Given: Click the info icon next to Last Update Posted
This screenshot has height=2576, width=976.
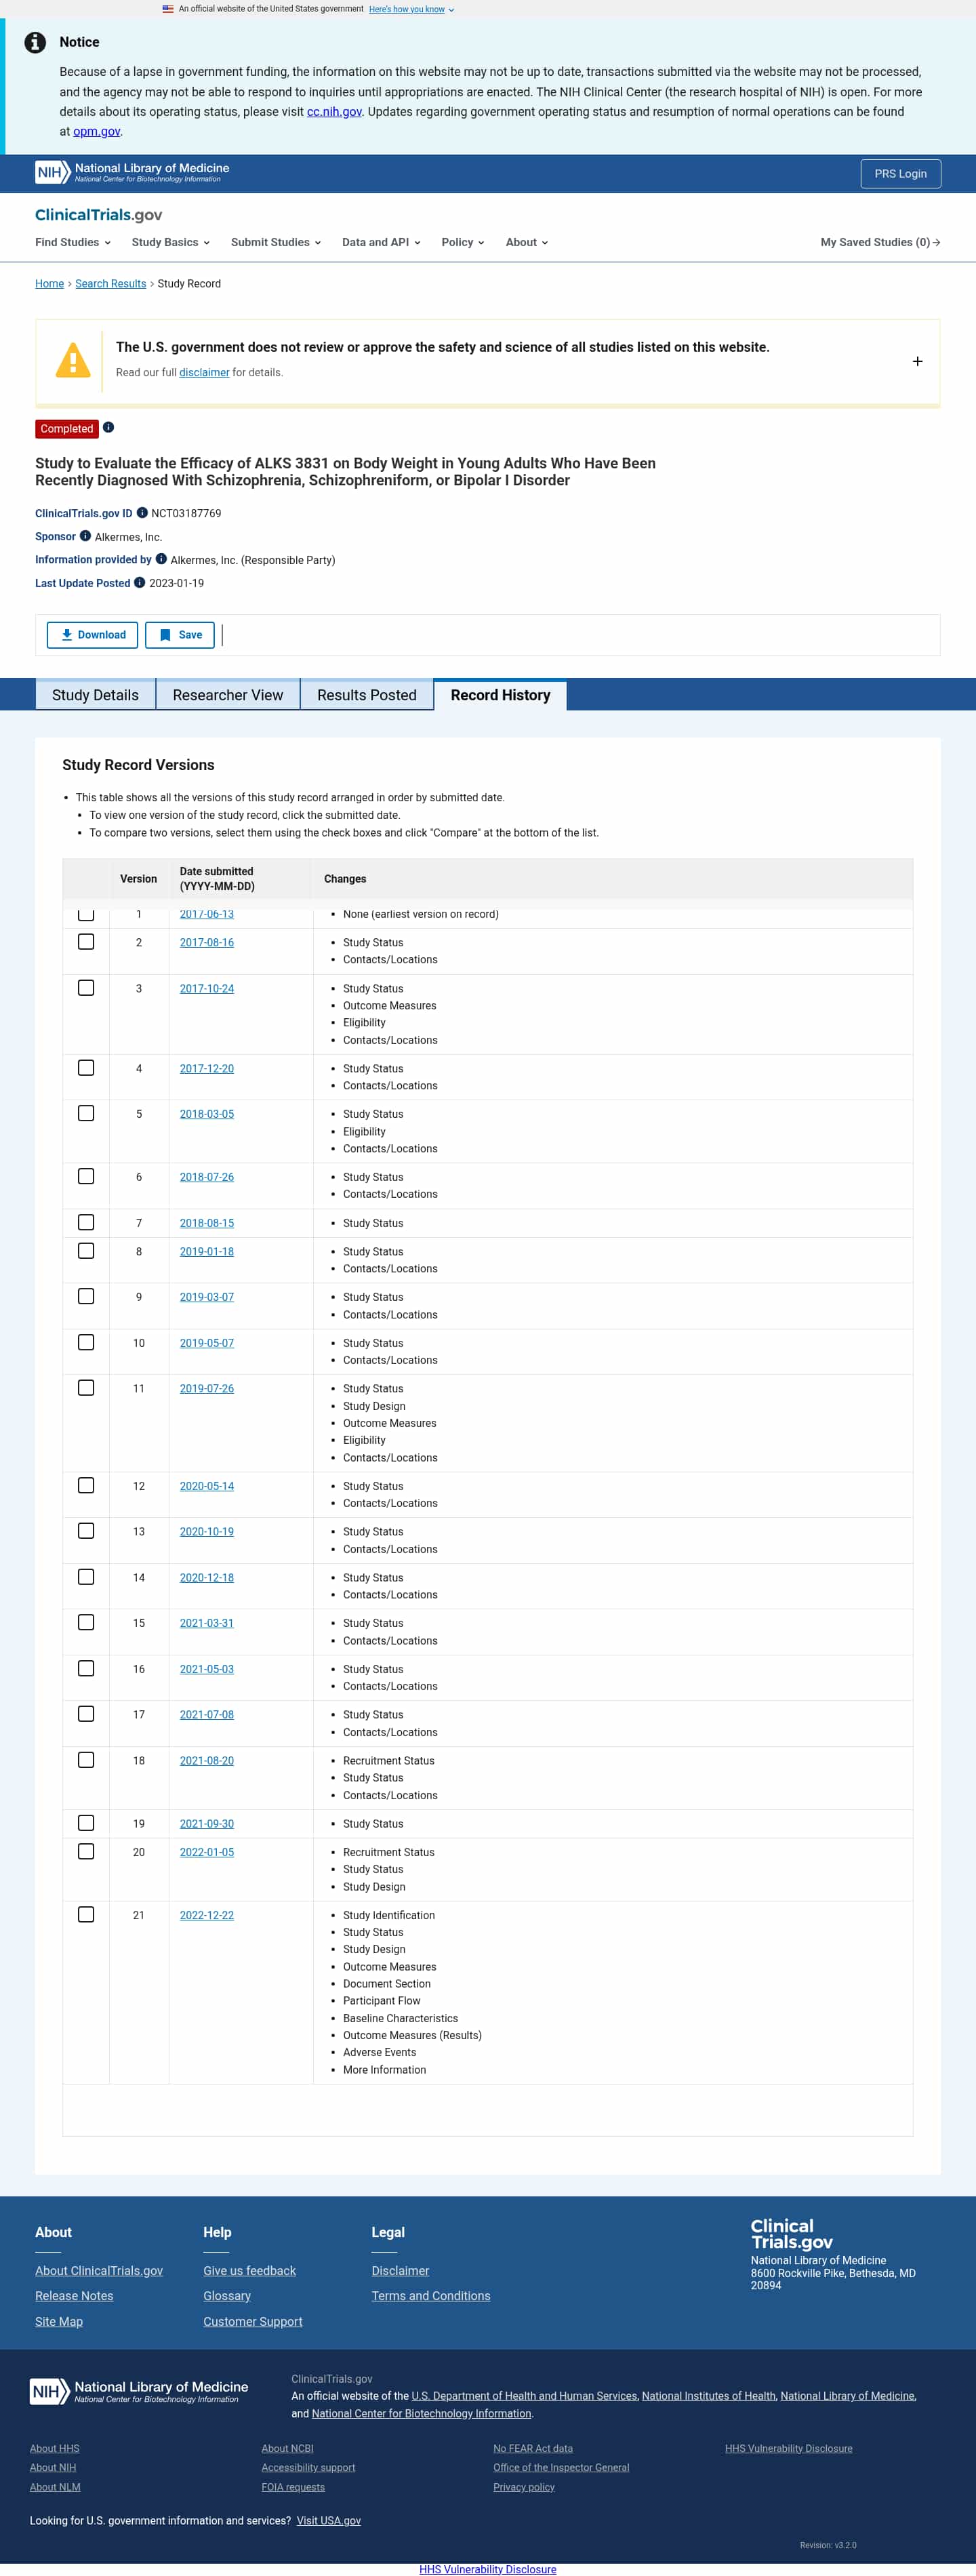Looking at the screenshot, I should 139,583.
